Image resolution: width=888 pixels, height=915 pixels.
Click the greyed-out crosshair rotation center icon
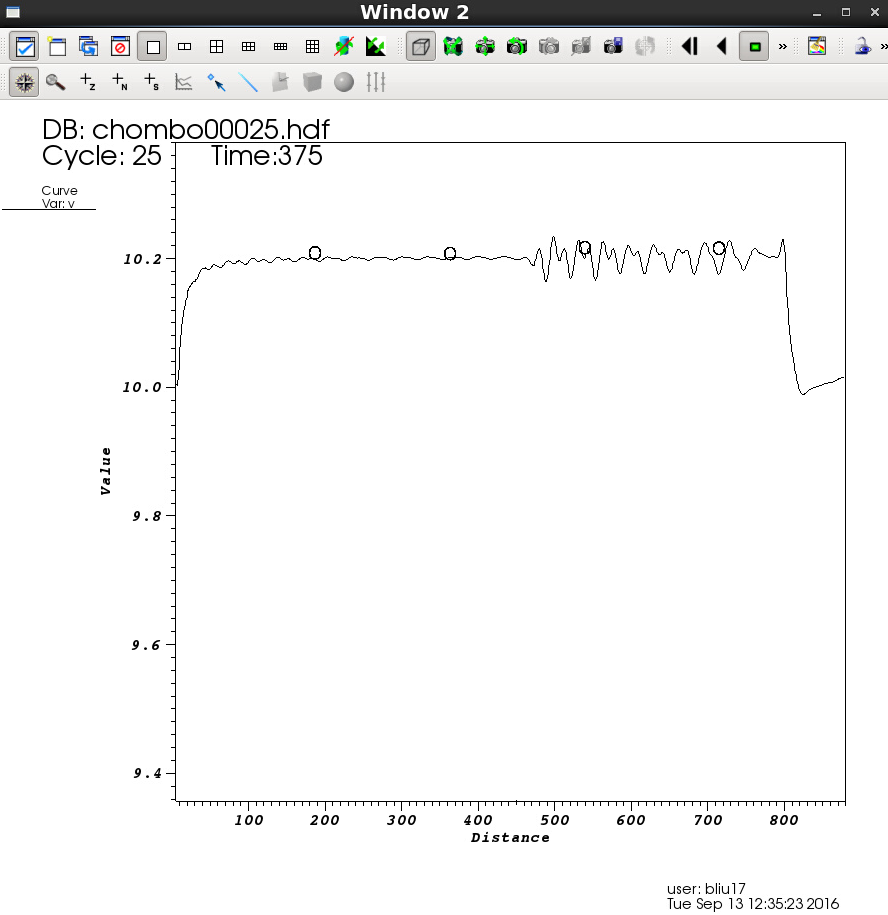[x=645, y=47]
